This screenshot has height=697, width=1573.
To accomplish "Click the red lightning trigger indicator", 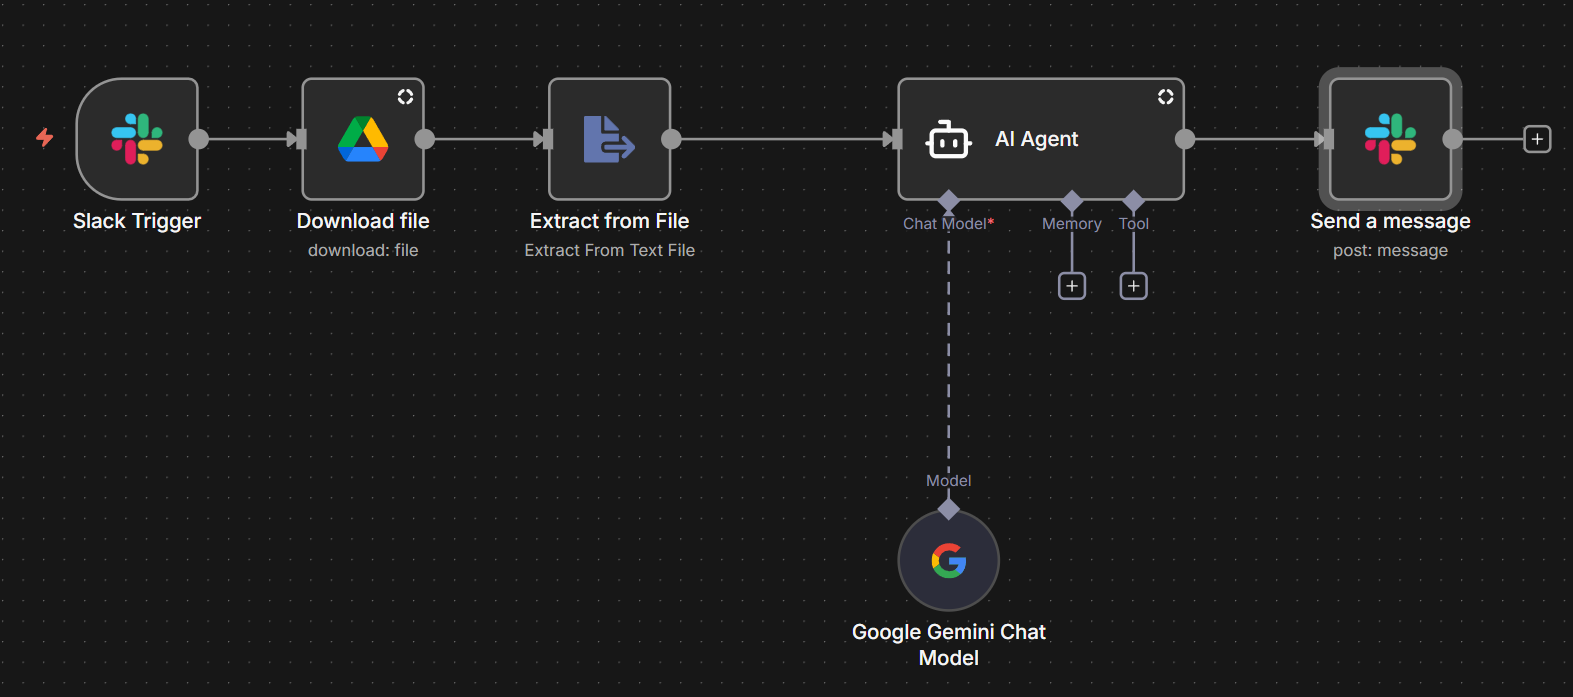I will [x=45, y=137].
